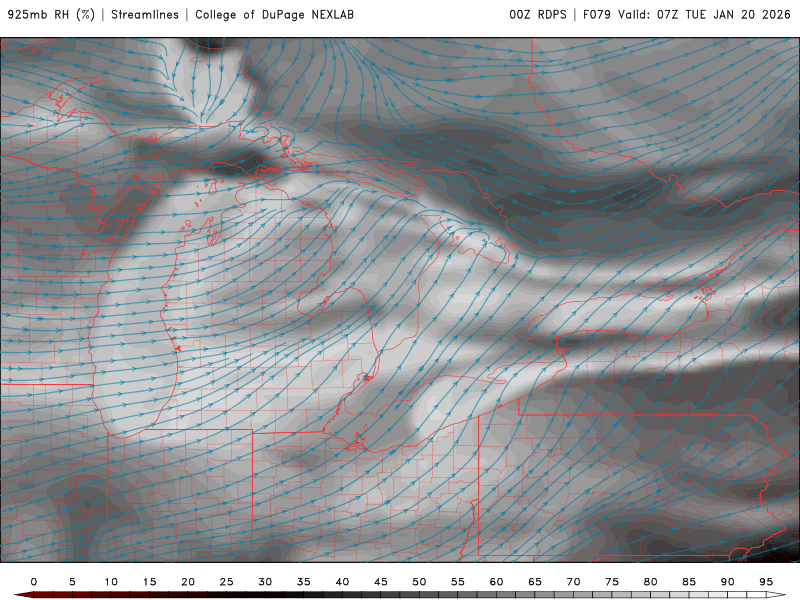Click the '45' value on the color scale

(381, 582)
